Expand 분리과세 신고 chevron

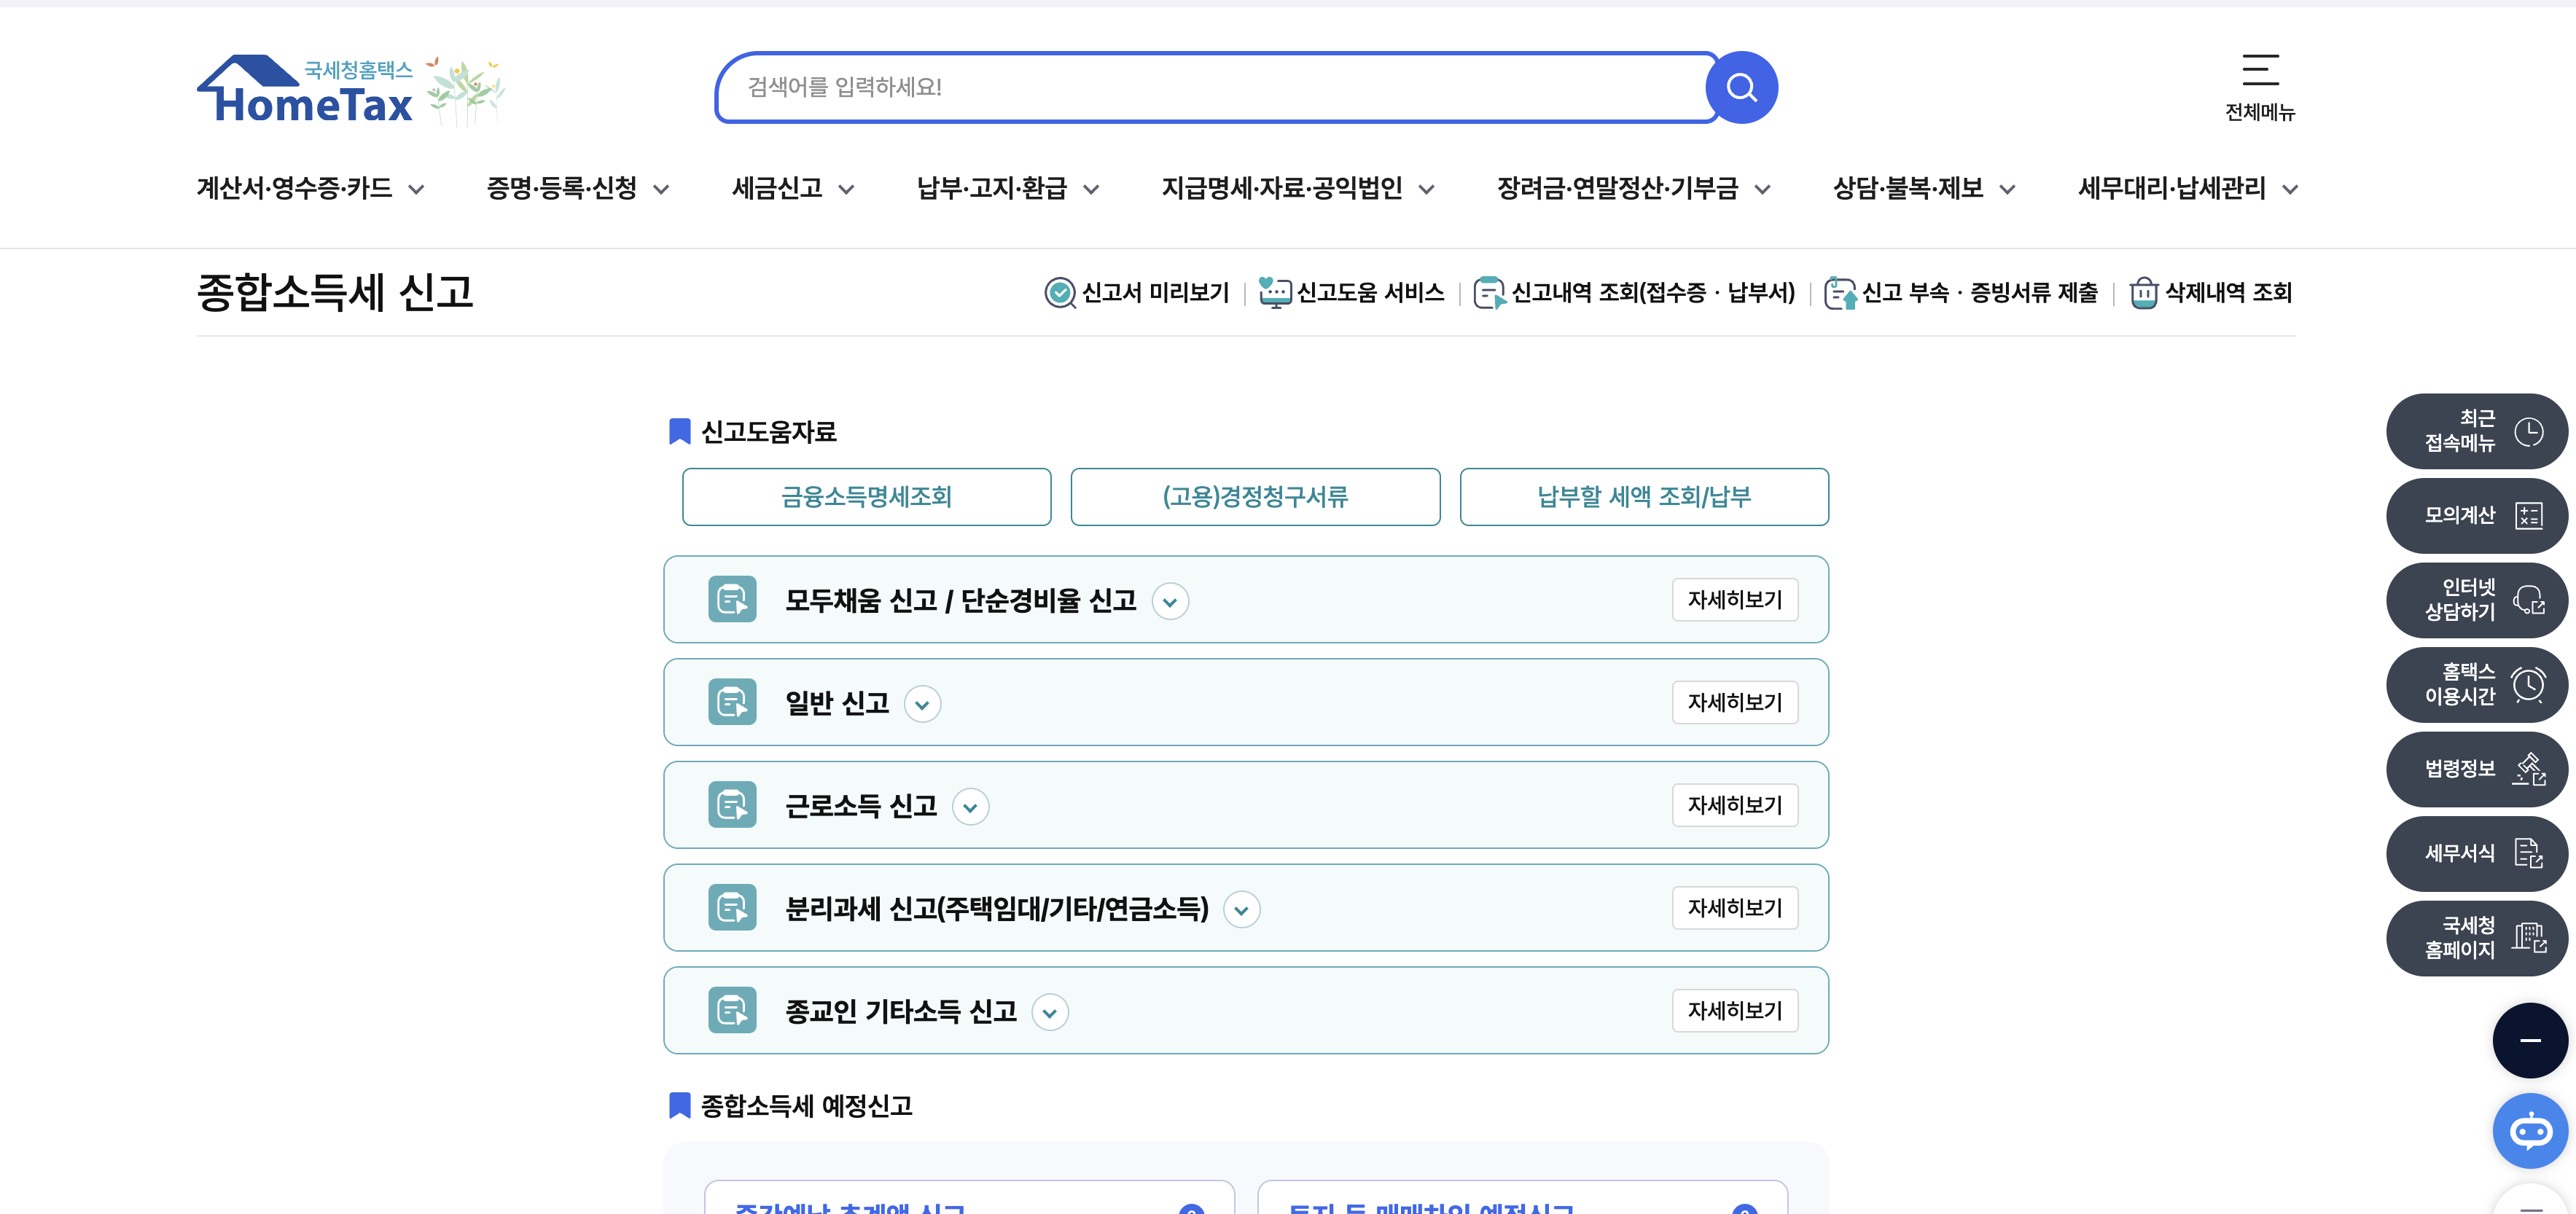pos(1241,910)
